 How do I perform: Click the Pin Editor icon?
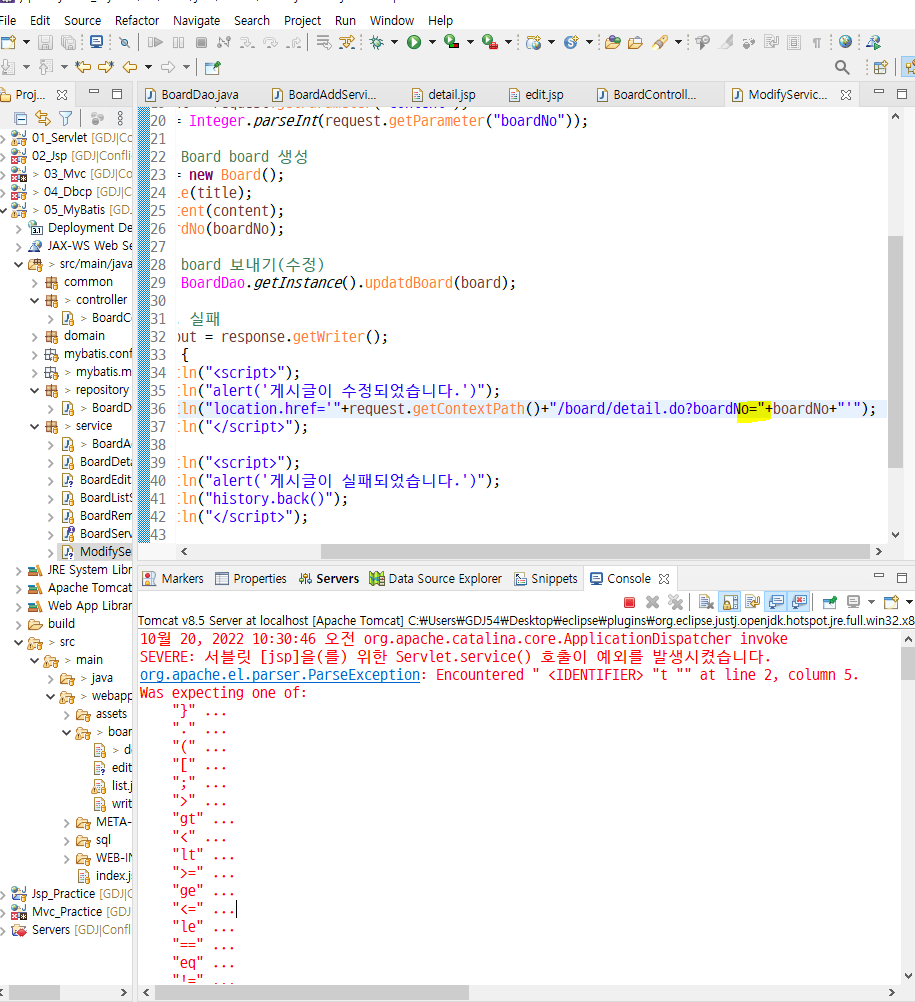pyautogui.click(x=213, y=67)
